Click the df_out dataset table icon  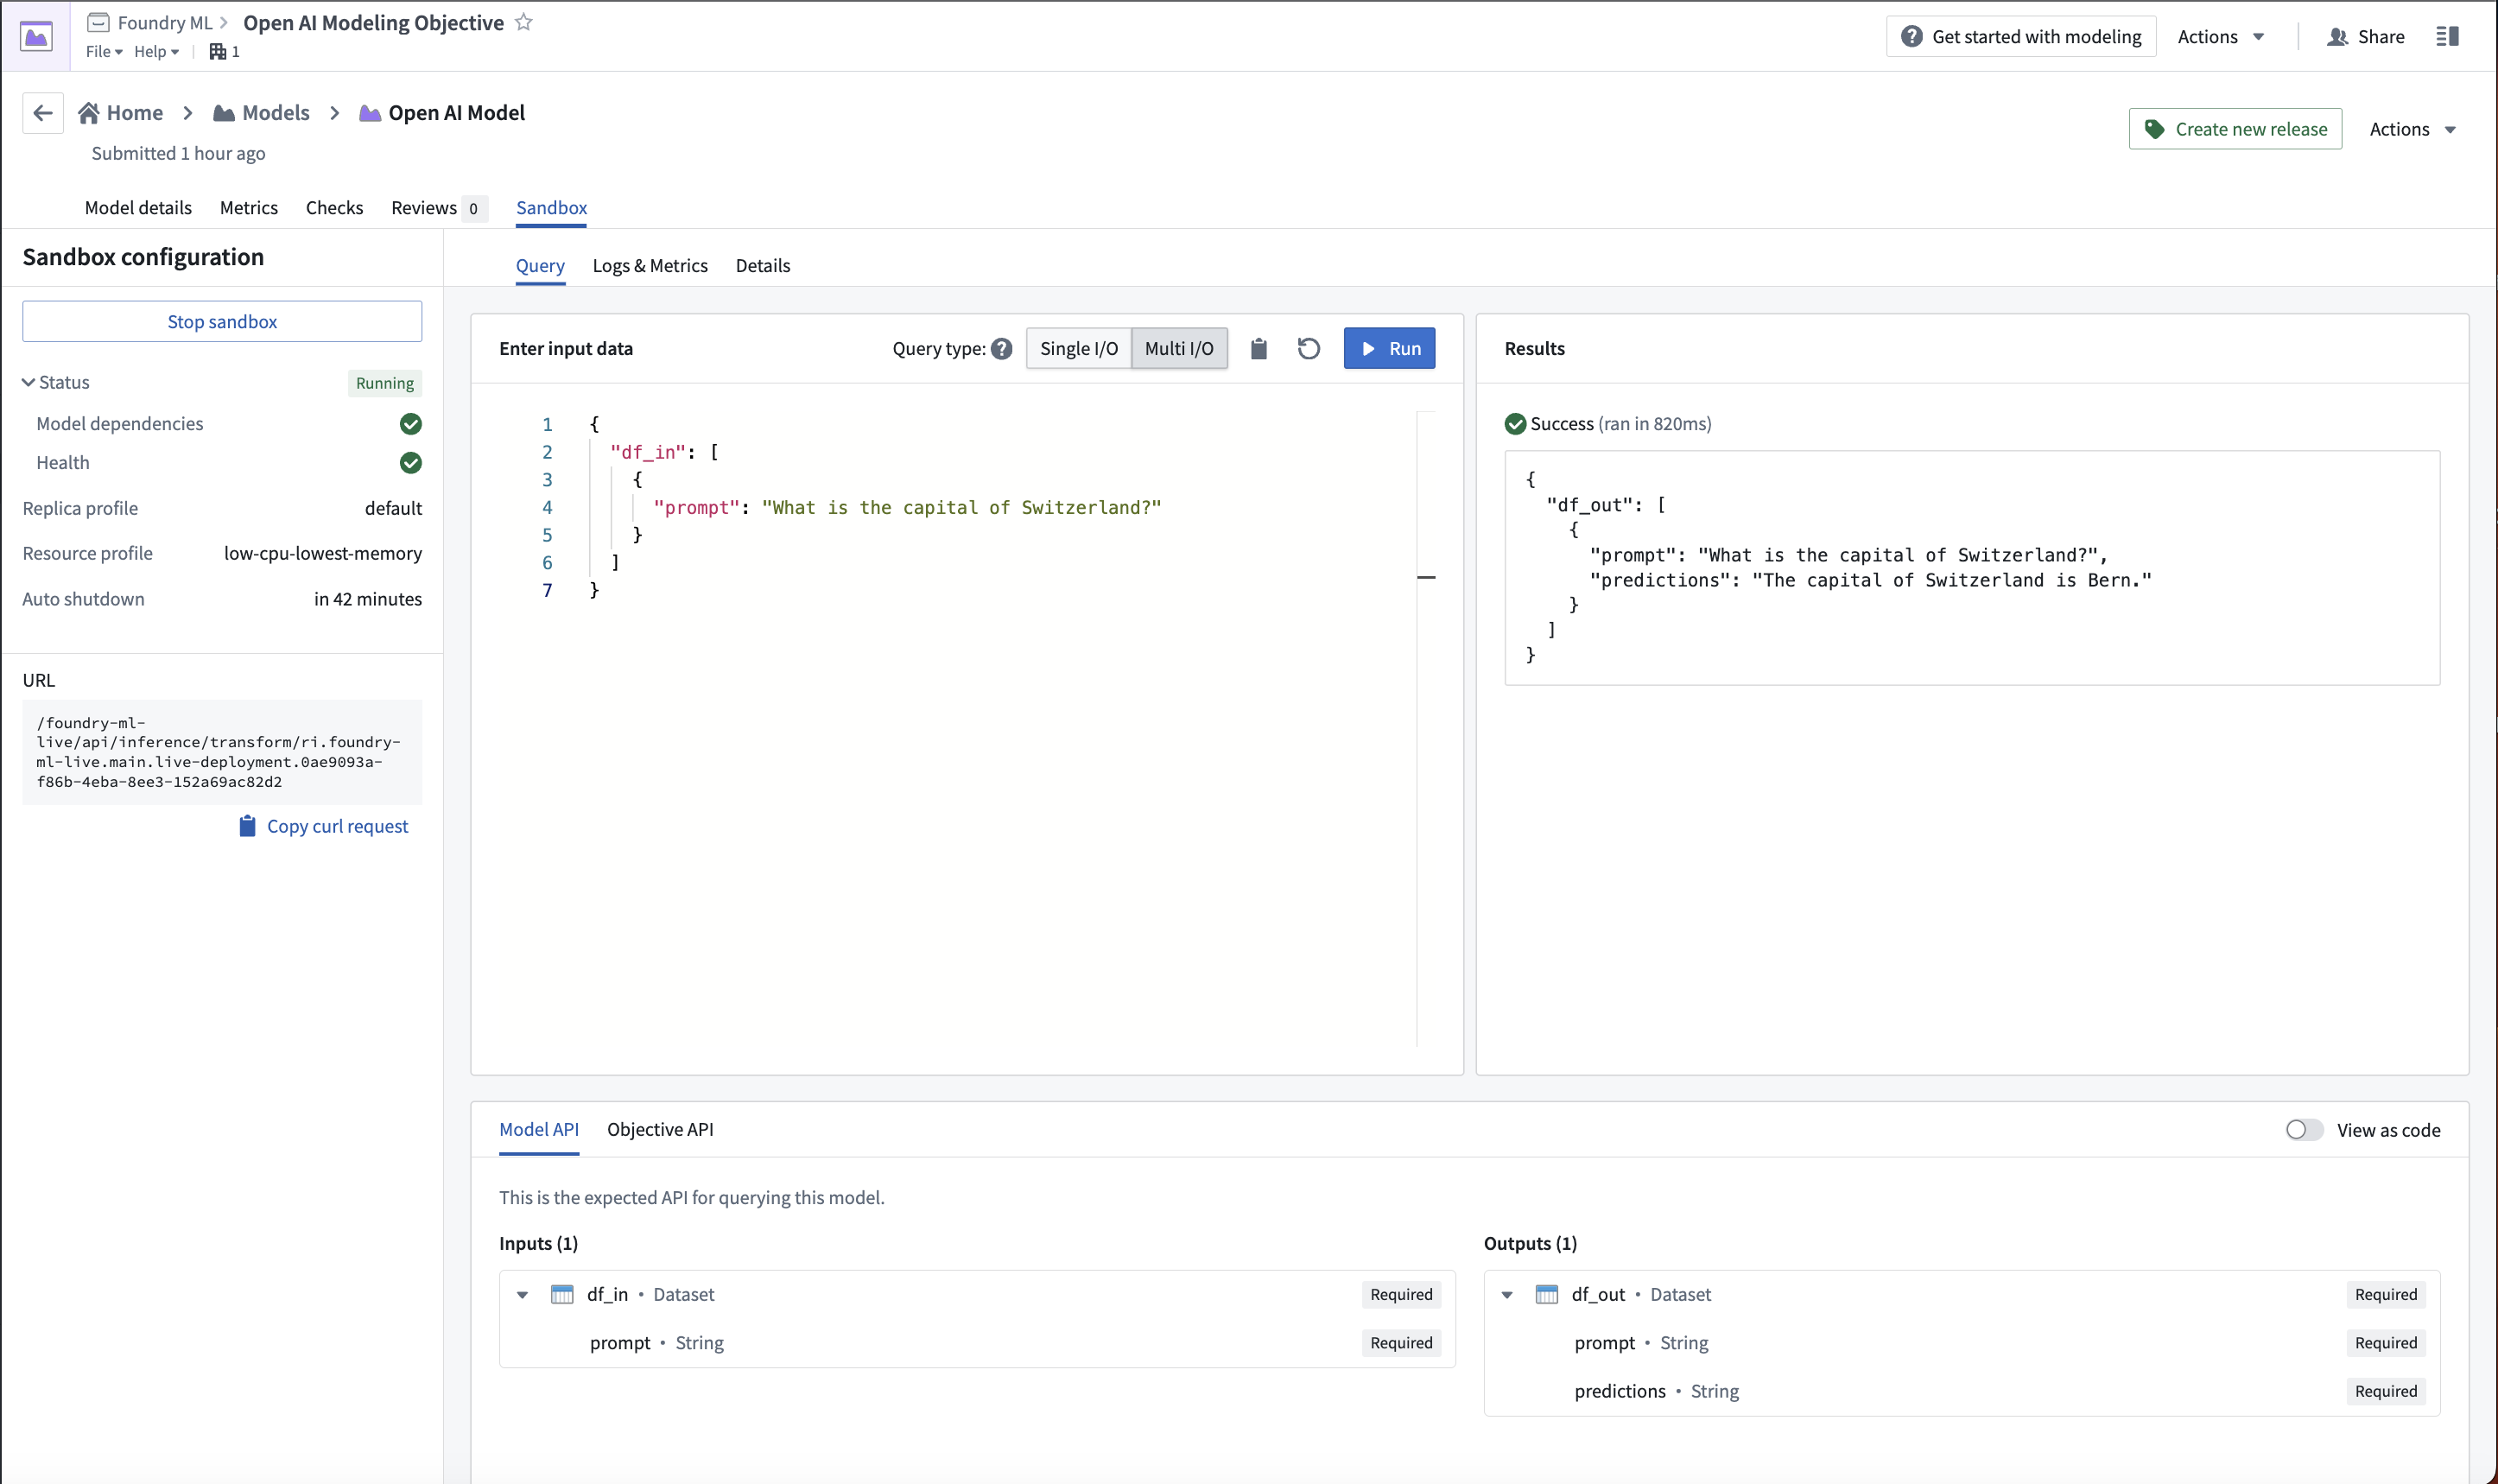(x=1546, y=1295)
